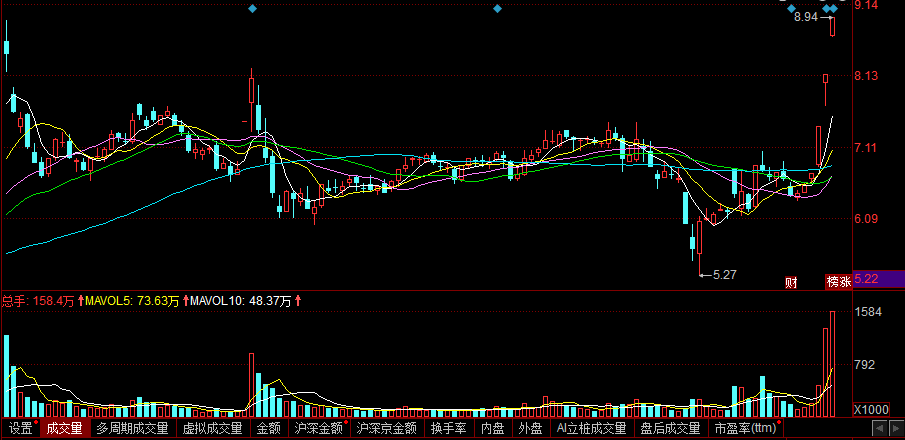Image resolution: width=905 pixels, height=440 pixels.
Task: Click the 财 badge below the chart
Action: click(x=791, y=282)
